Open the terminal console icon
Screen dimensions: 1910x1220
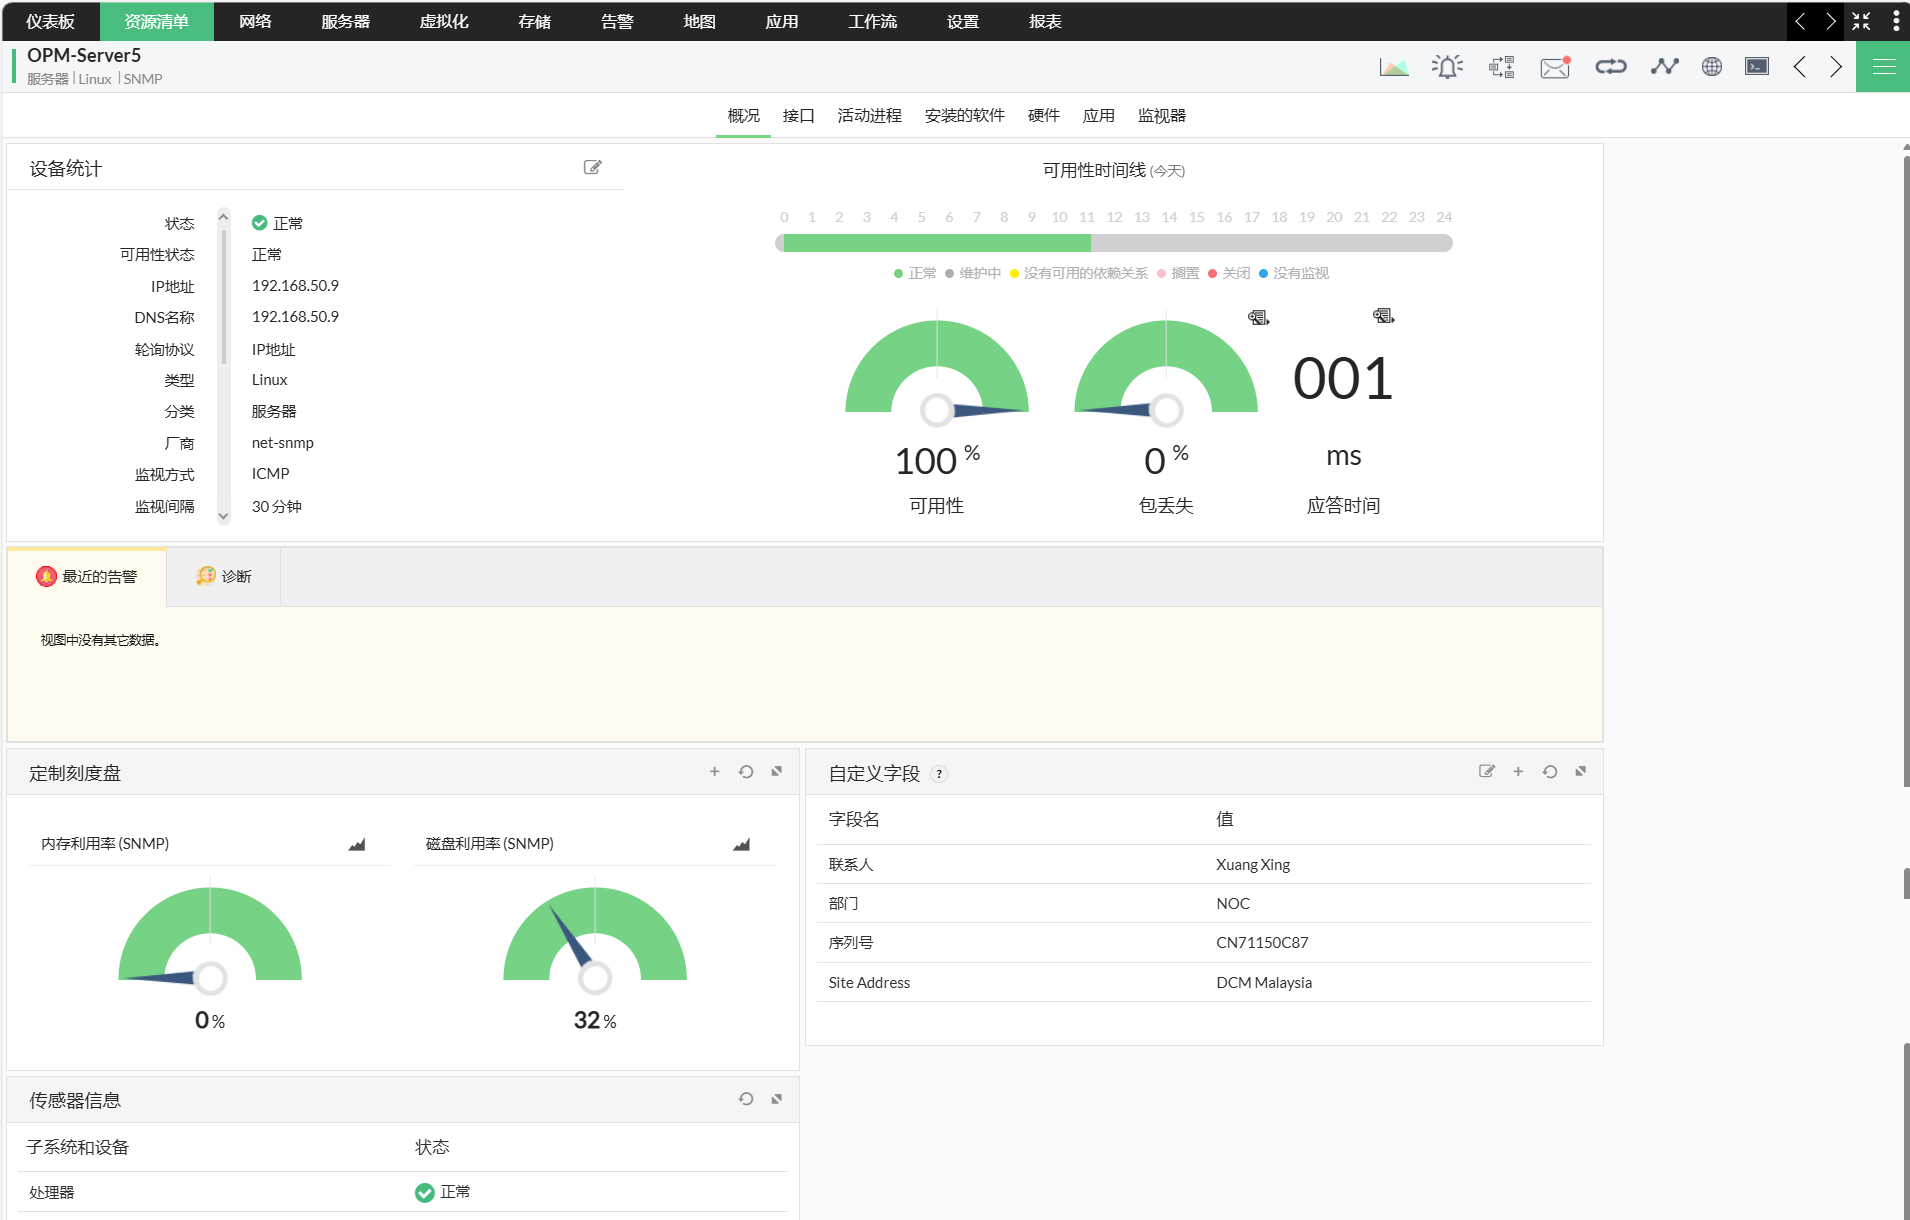(x=1756, y=67)
